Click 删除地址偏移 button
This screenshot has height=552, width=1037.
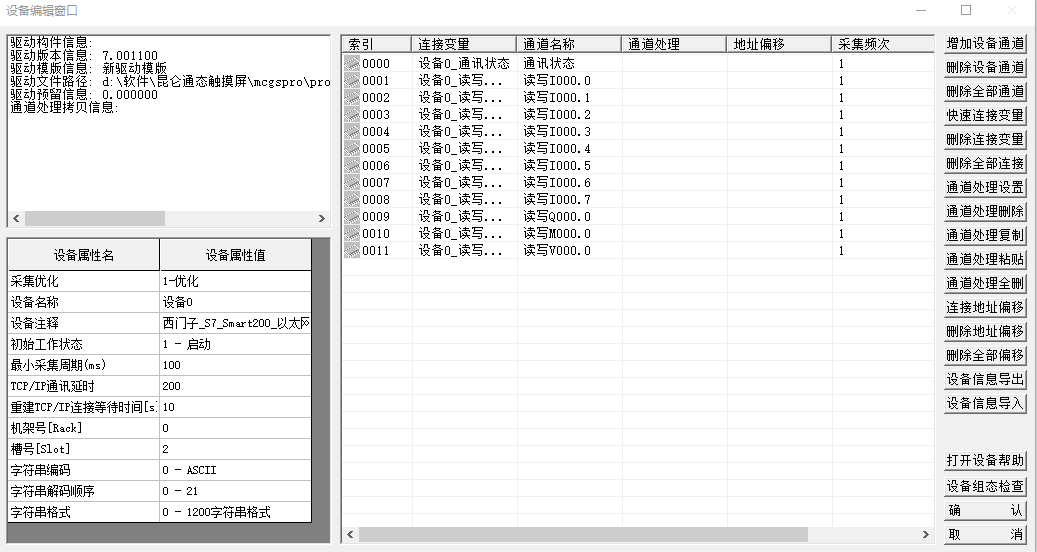tap(985, 331)
